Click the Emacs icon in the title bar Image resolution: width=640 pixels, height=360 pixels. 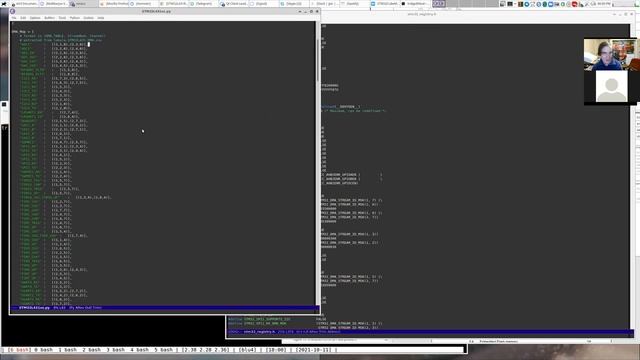click(x=13, y=11)
